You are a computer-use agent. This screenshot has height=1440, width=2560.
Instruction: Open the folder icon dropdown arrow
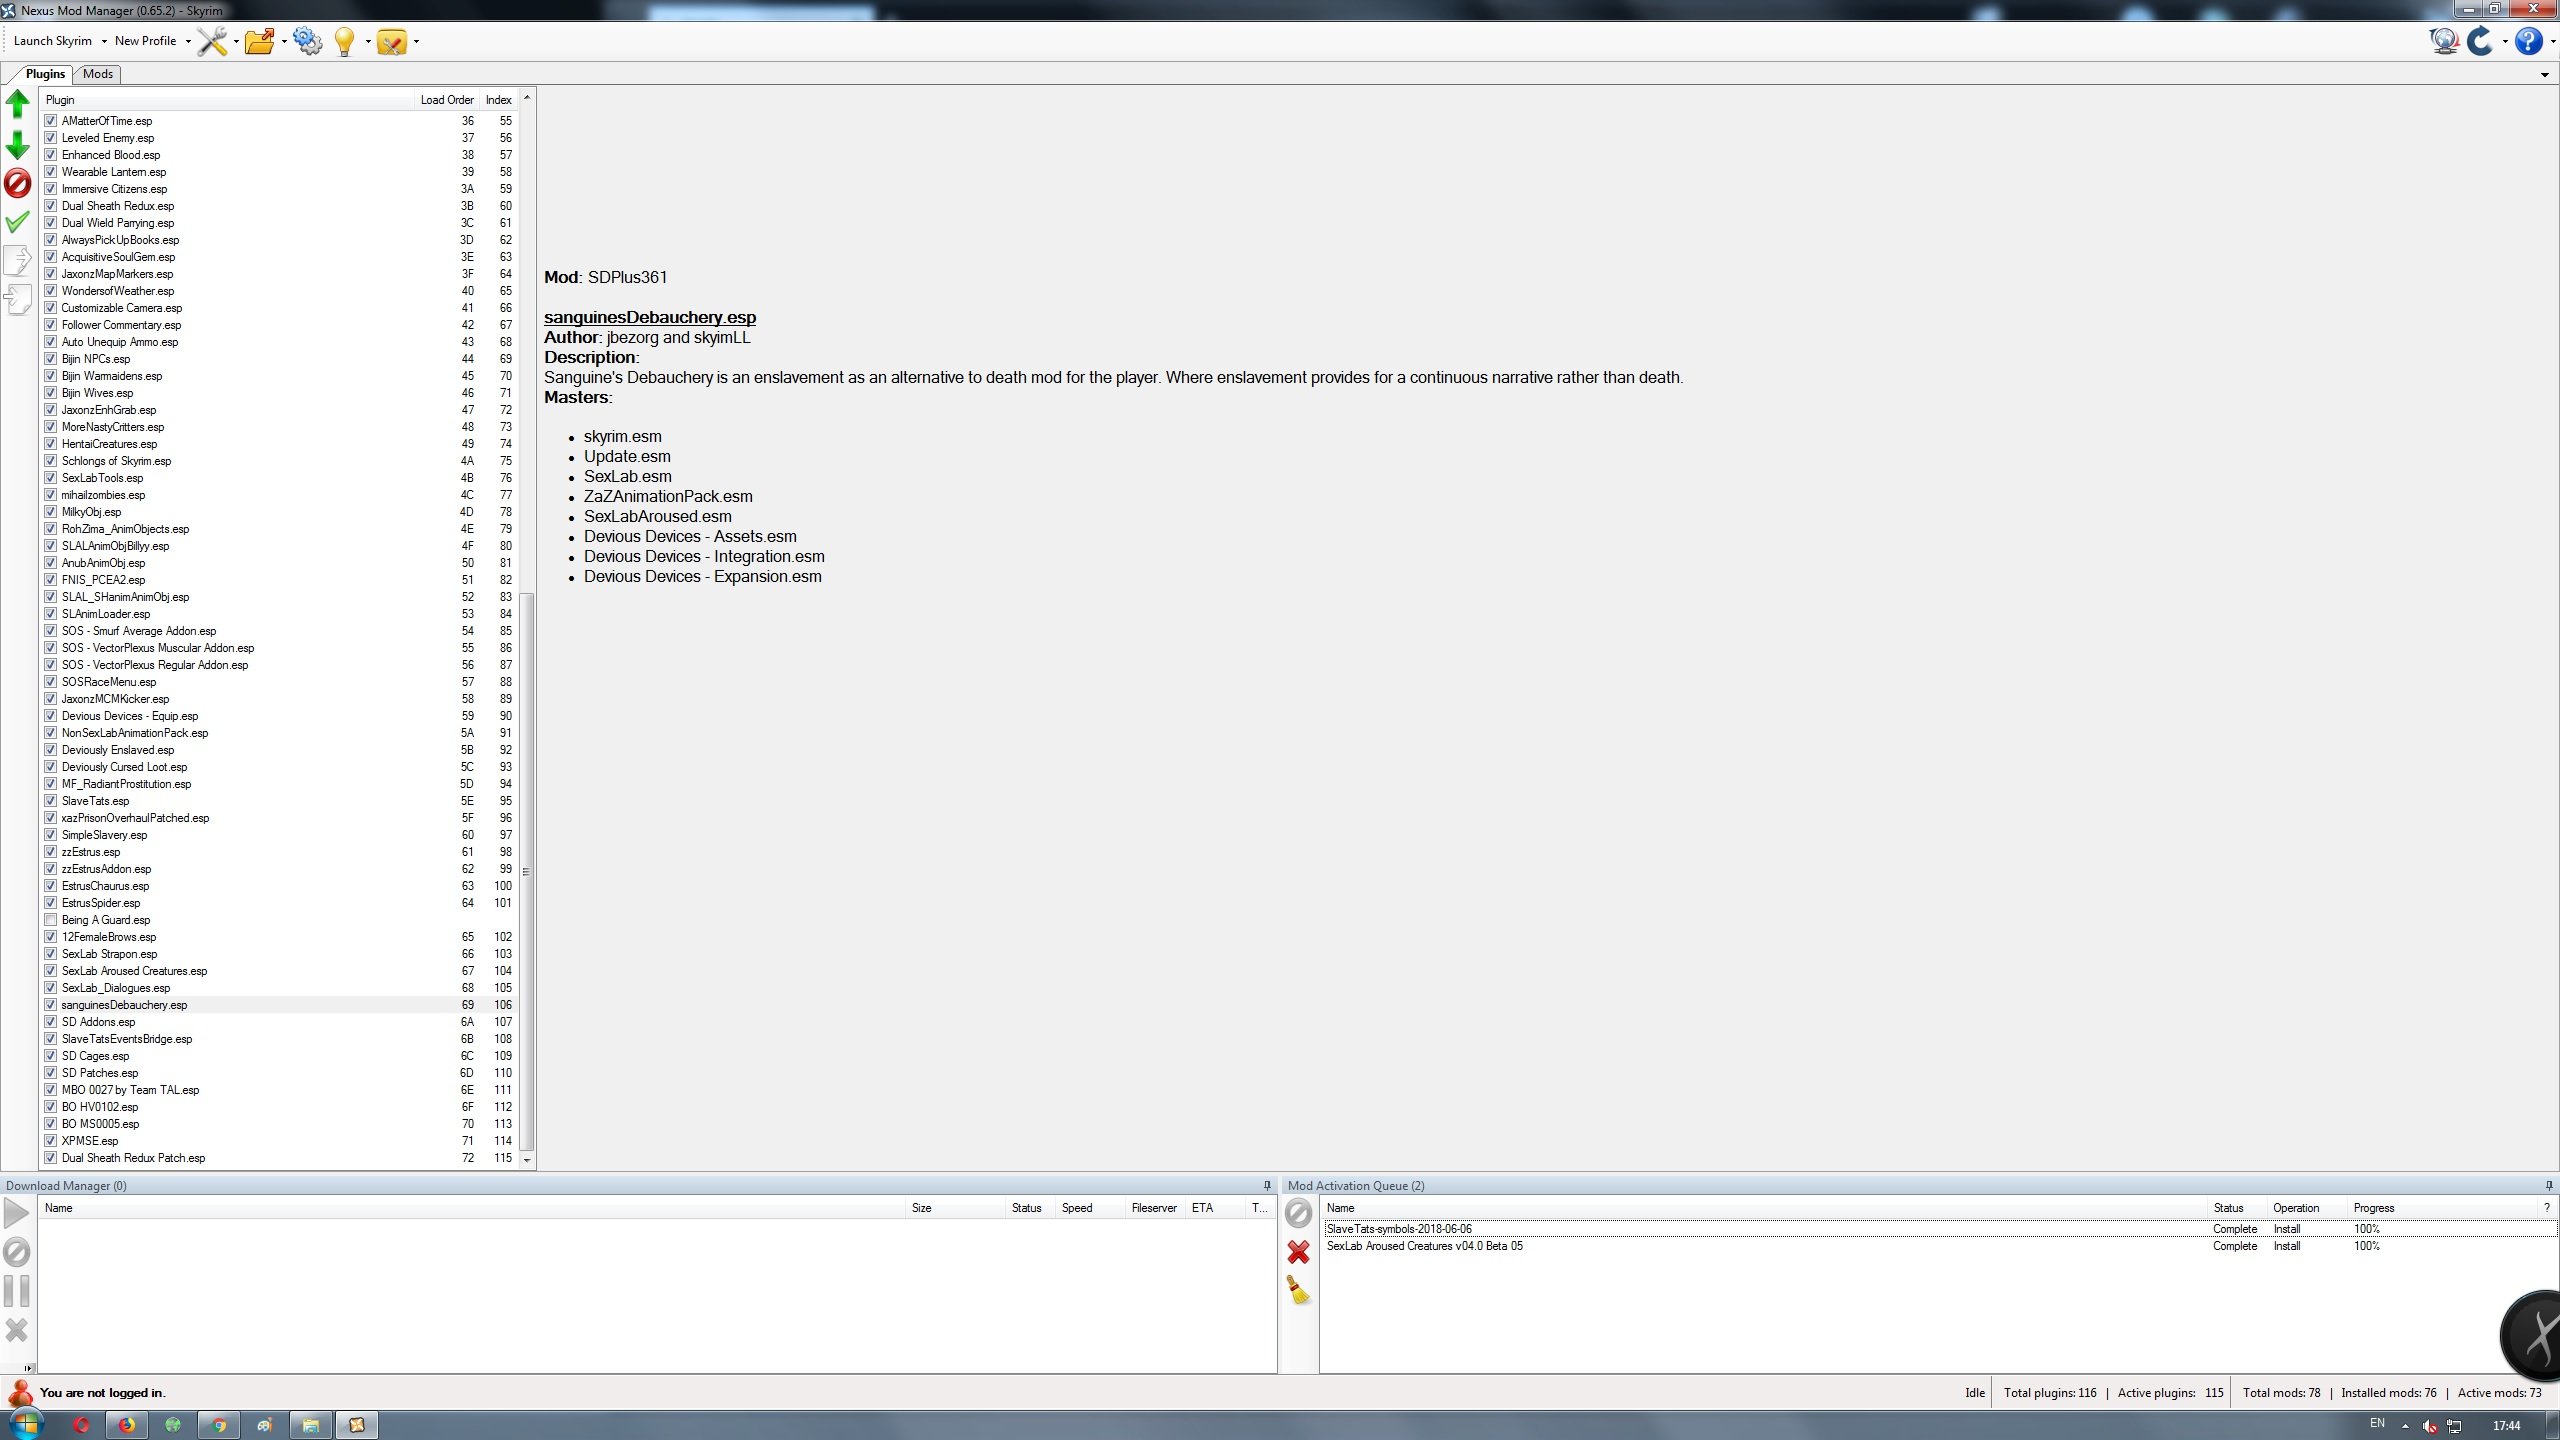pyautogui.click(x=284, y=42)
